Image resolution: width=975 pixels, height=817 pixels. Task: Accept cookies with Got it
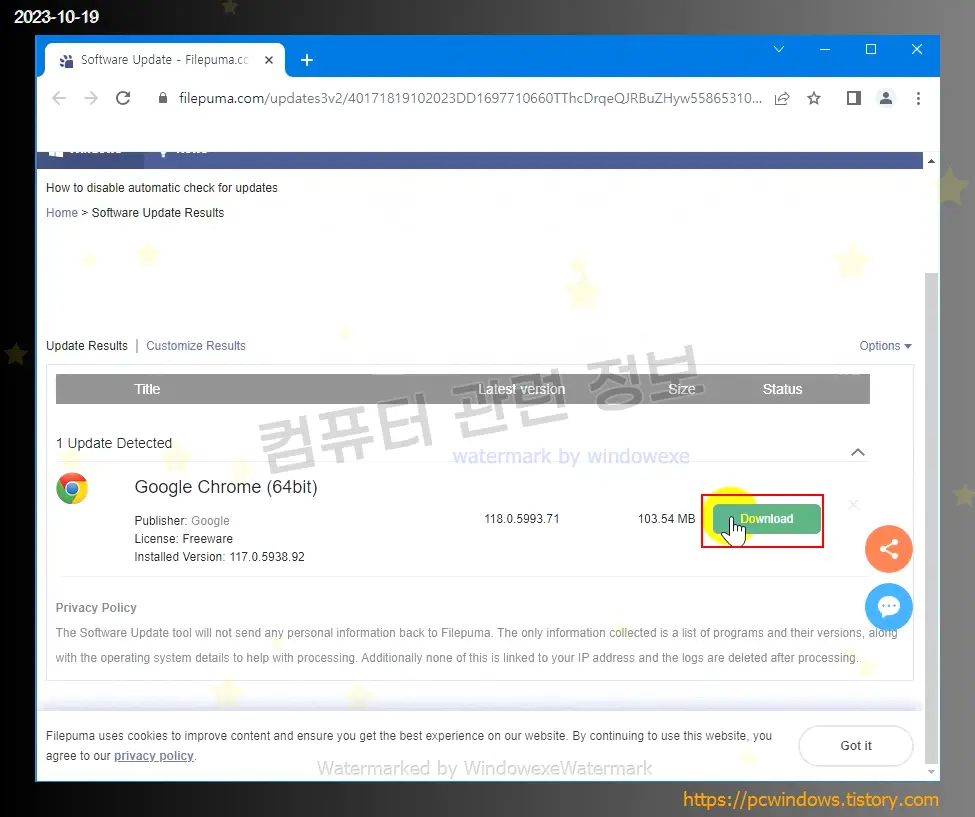[x=856, y=745]
